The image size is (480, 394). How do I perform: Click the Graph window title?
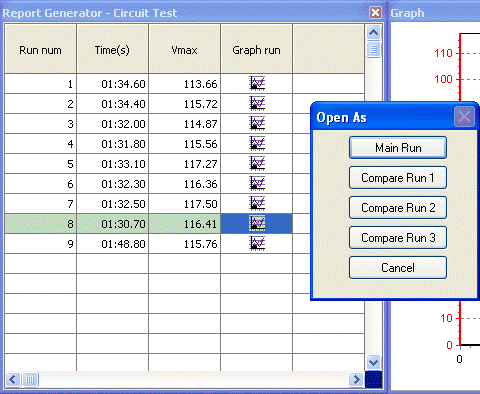click(x=407, y=13)
